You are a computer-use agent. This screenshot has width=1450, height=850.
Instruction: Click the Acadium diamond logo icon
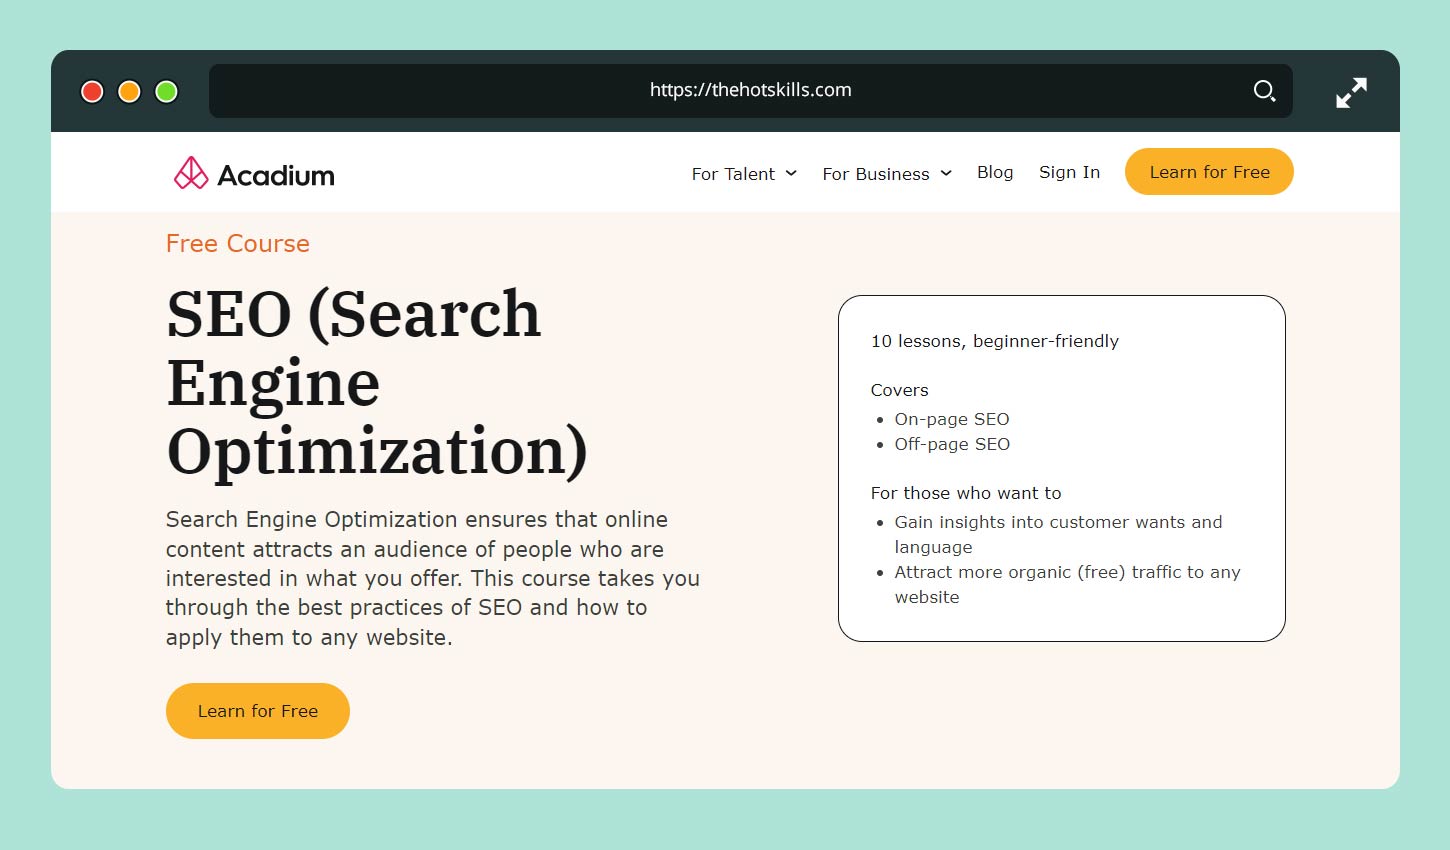tap(190, 172)
